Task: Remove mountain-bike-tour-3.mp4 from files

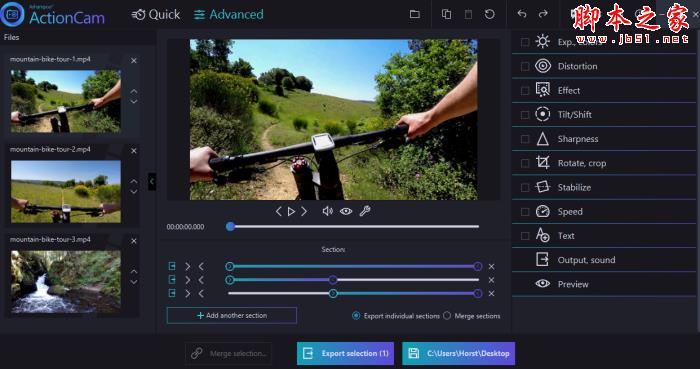Action: 134,241
